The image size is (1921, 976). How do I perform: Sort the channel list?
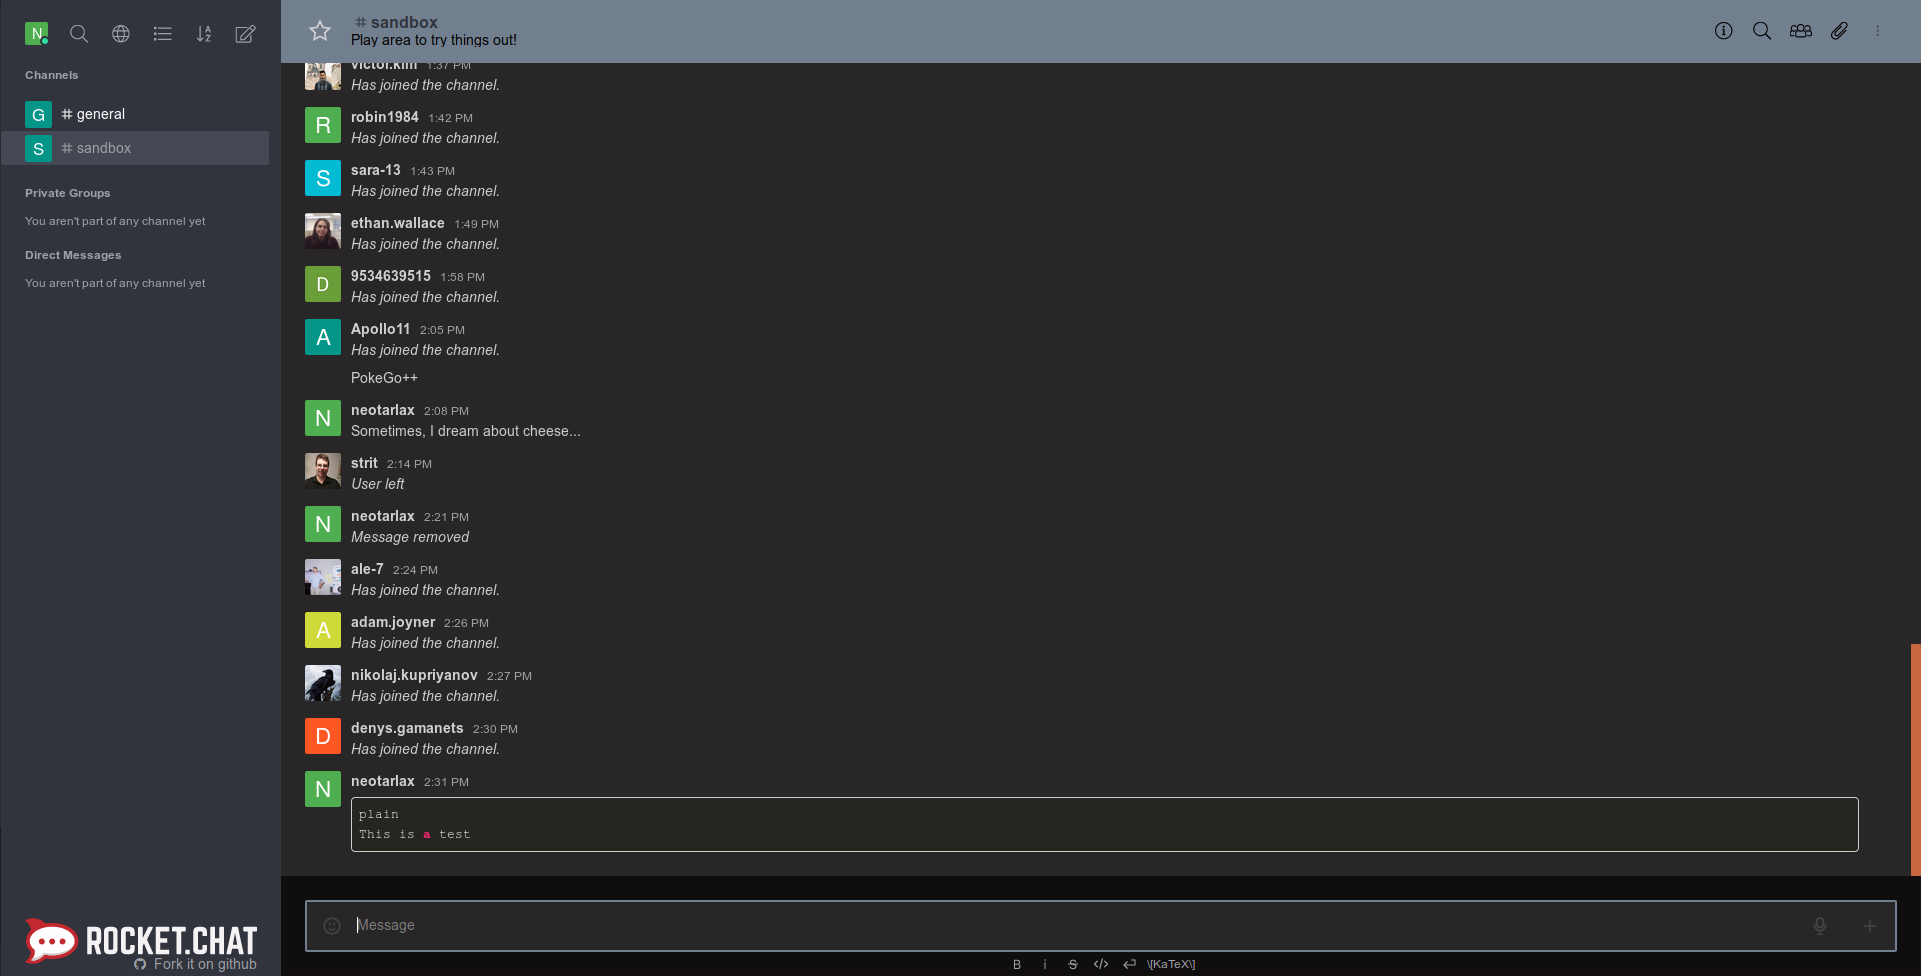[x=203, y=33]
